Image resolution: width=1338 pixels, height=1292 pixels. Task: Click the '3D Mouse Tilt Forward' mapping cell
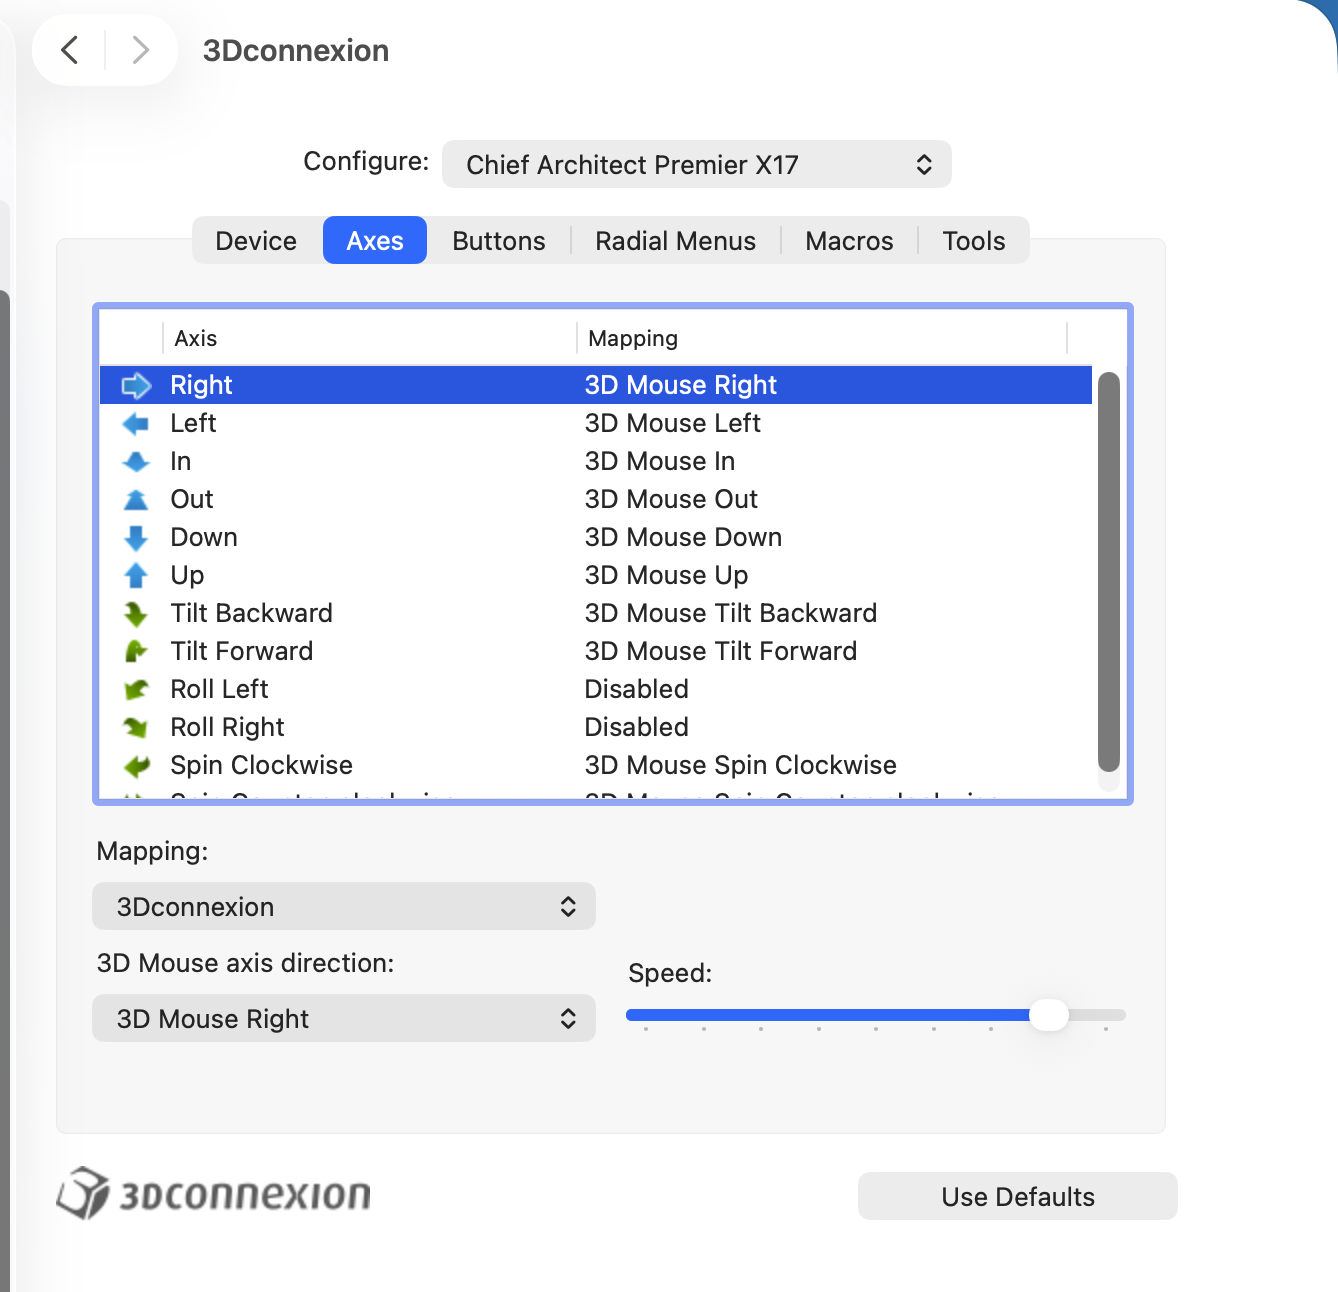click(x=721, y=651)
